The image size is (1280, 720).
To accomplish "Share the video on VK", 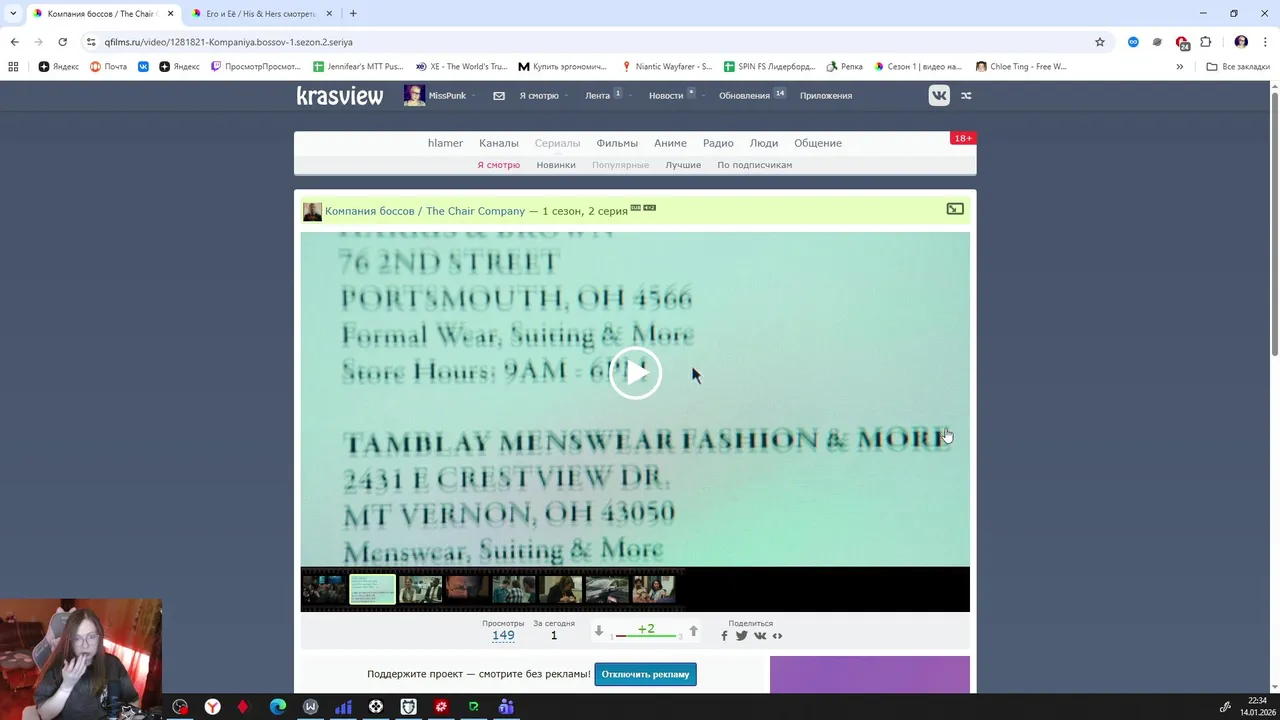I will pos(760,636).
